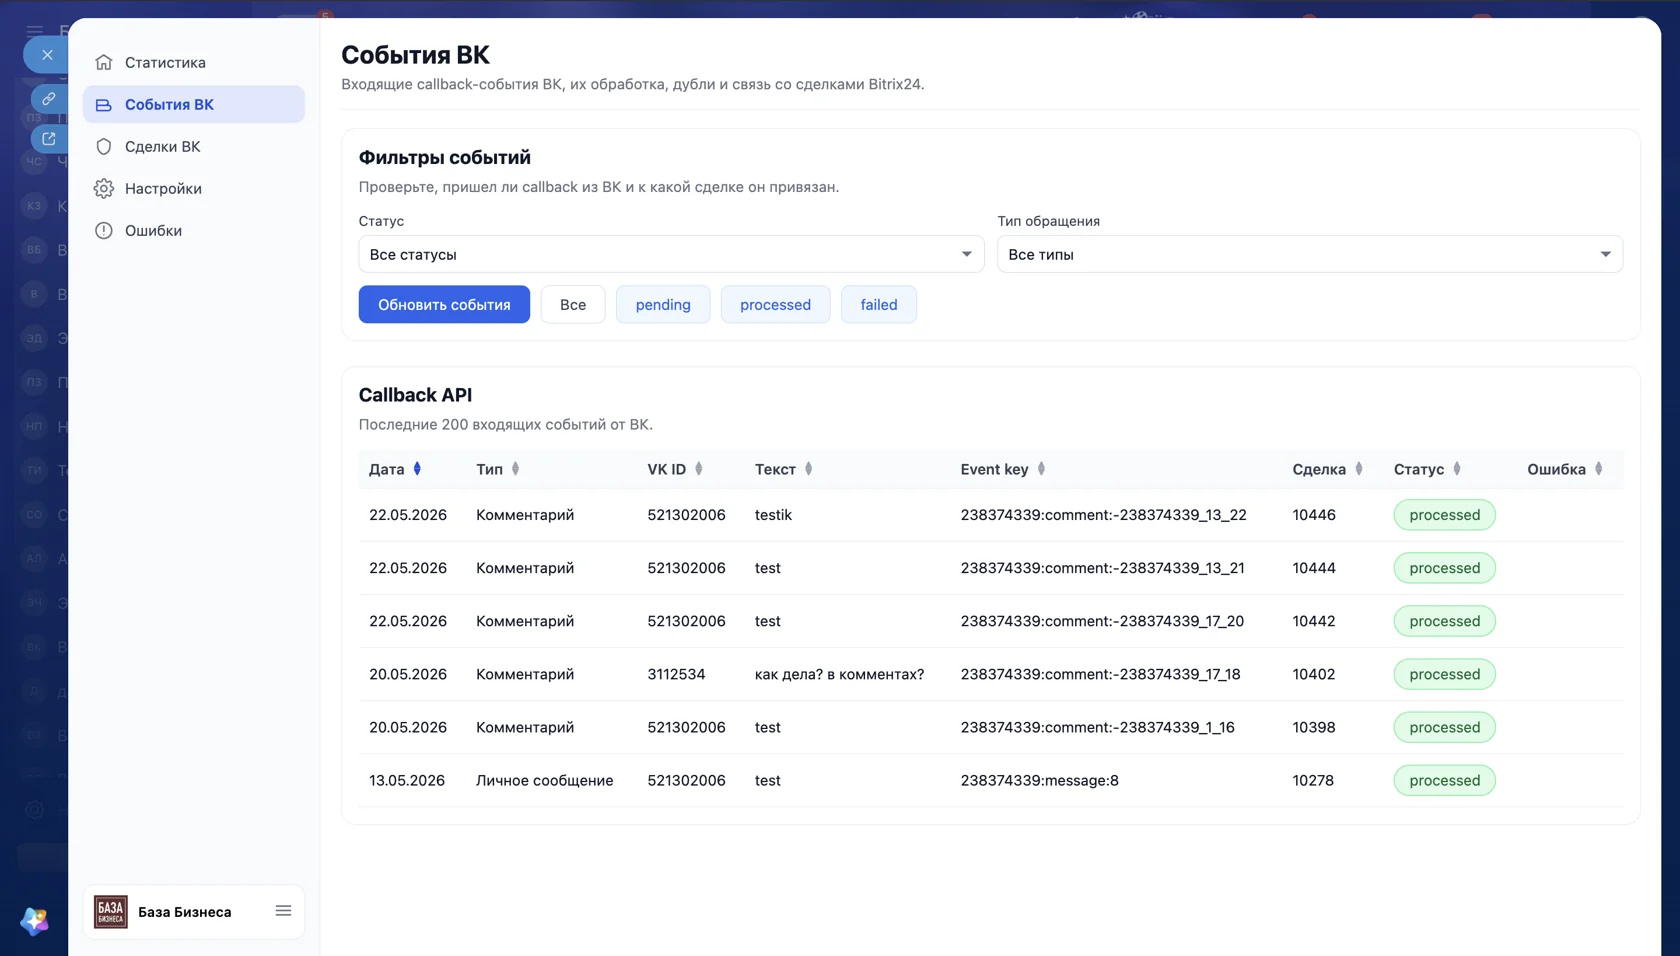Click the Сделки ВК shield icon

[104, 146]
